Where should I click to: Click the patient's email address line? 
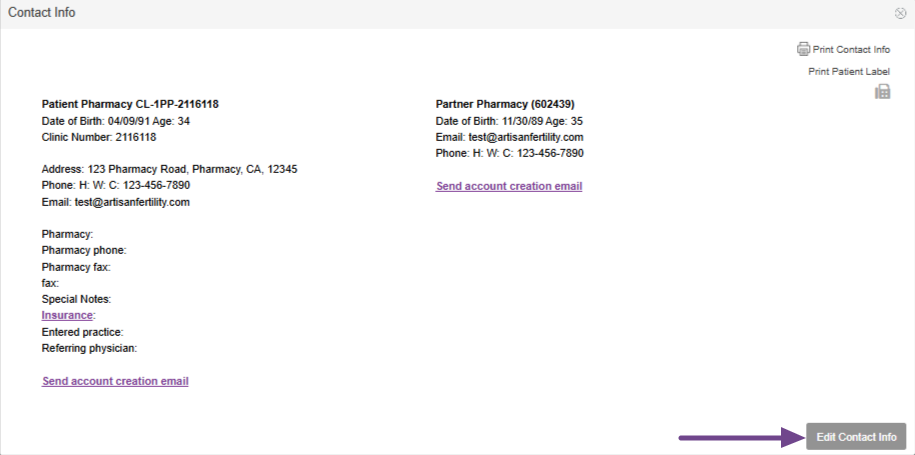click(x=115, y=202)
